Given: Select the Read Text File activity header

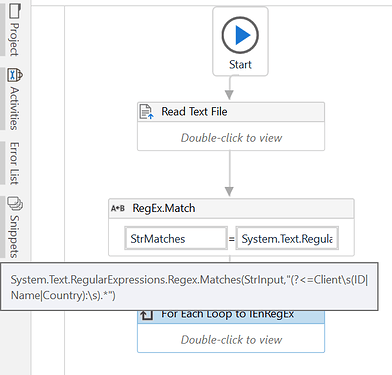Looking at the screenshot, I should [231, 112].
